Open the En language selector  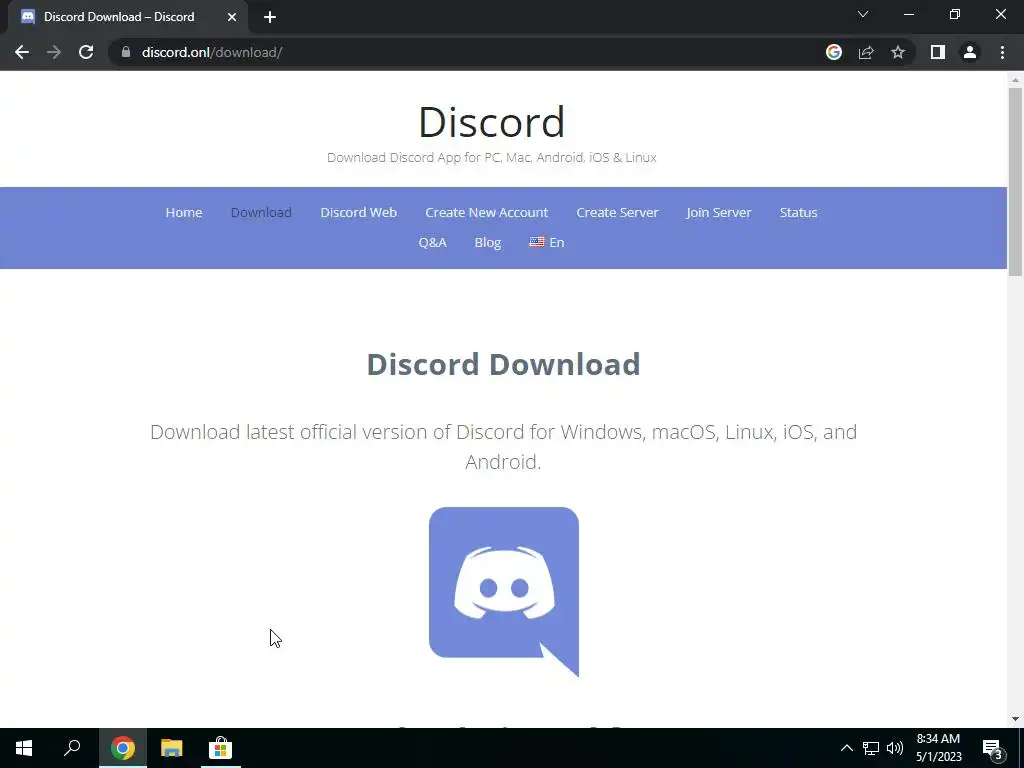[x=547, y=242]
